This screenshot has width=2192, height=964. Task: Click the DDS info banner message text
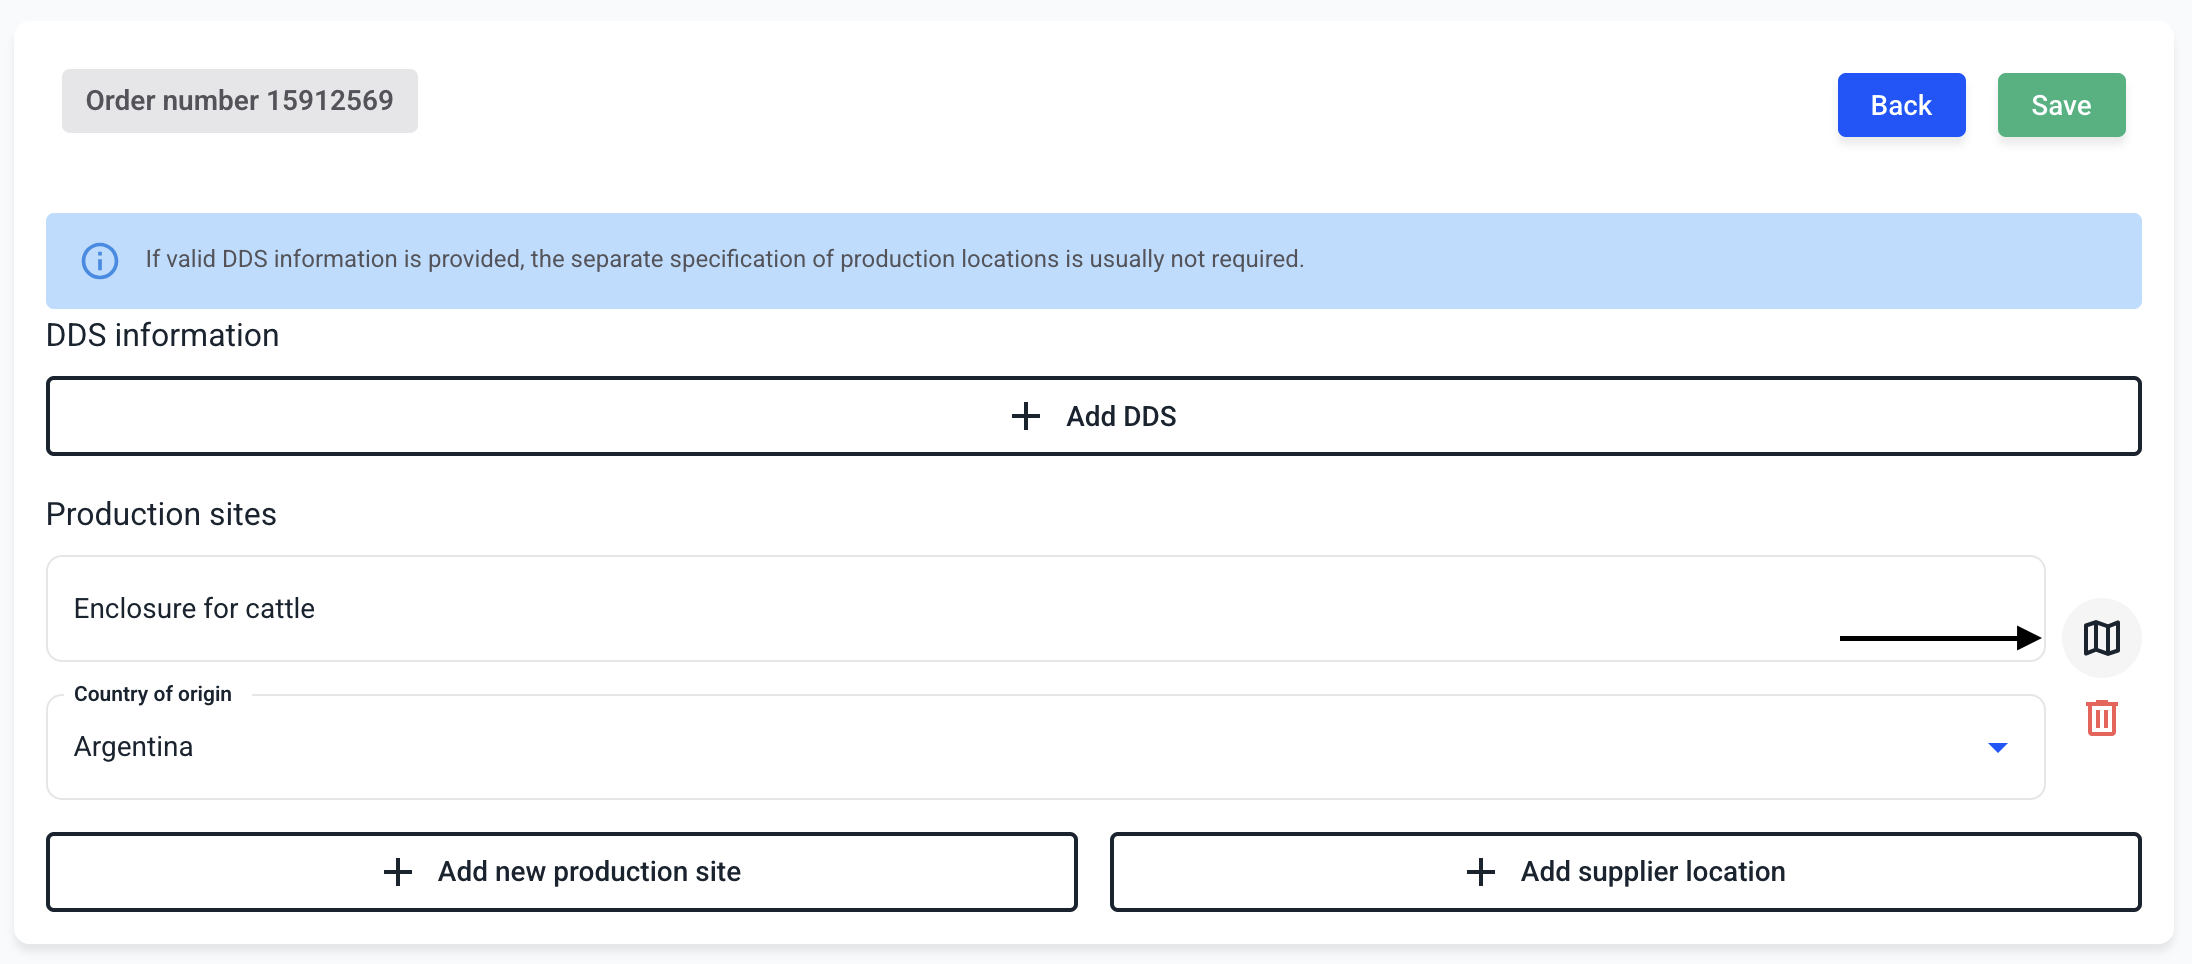[725, 260]
